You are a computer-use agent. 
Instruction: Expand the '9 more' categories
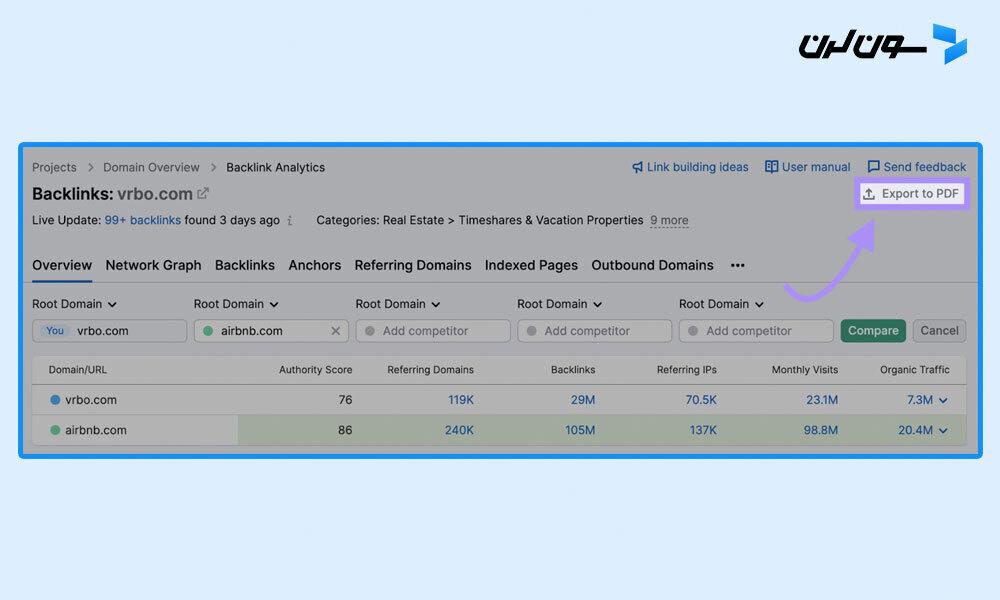pos(669,220)
